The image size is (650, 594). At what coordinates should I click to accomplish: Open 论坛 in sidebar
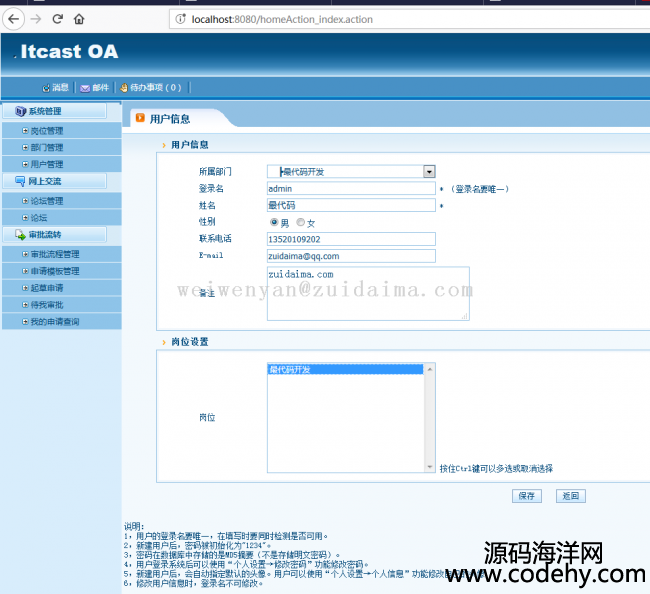39,218
